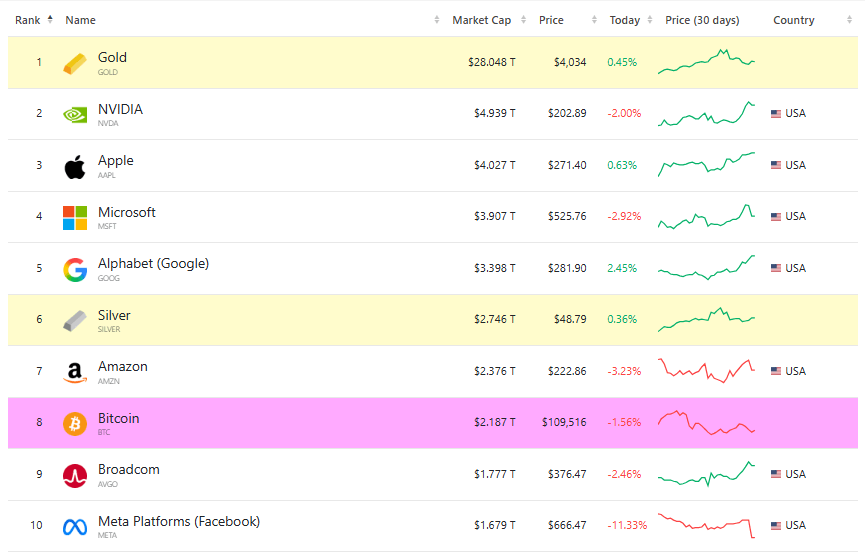865x553 pixels.
Task: Open Bitcoin's 30-day price sparkline
Action: [706, 423]
